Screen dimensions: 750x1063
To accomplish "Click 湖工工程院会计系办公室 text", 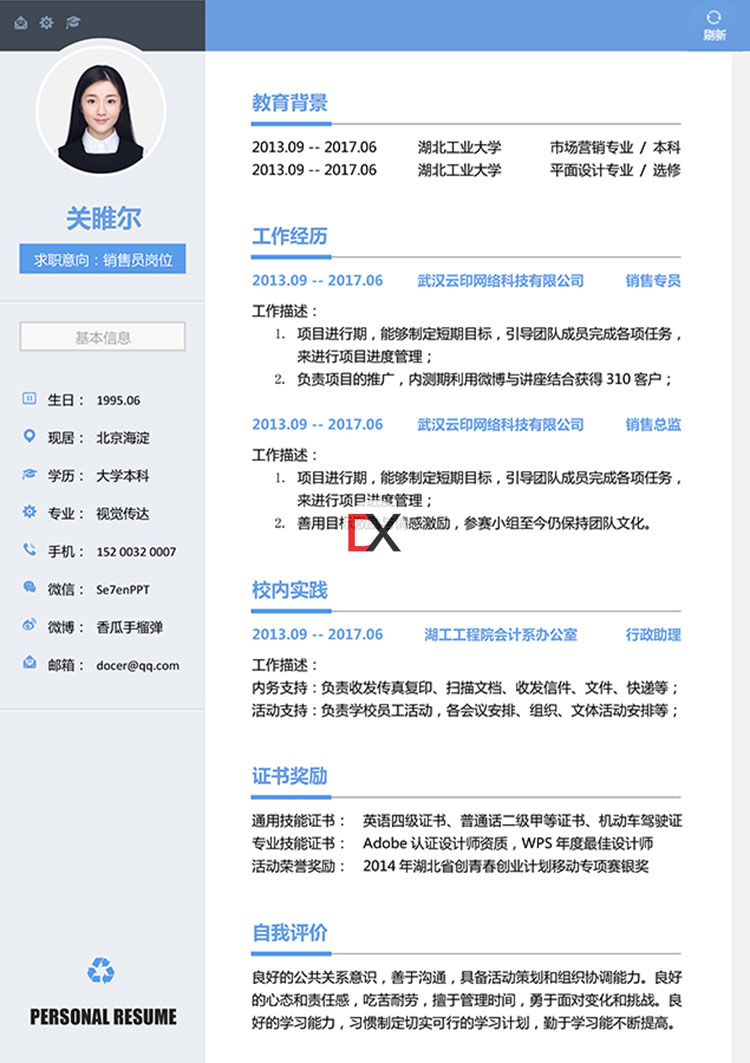I will [500, 635].
